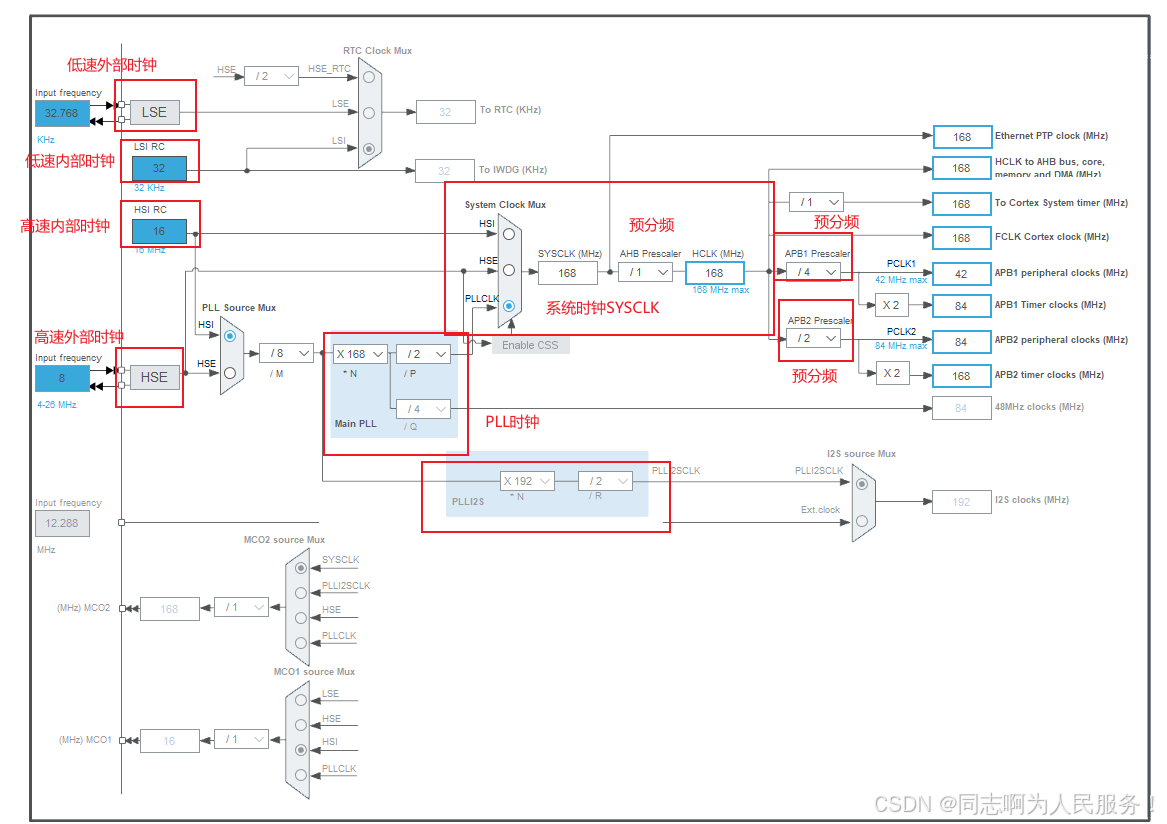
Task: Click the MCO1 16 output field
Action: 170,741
